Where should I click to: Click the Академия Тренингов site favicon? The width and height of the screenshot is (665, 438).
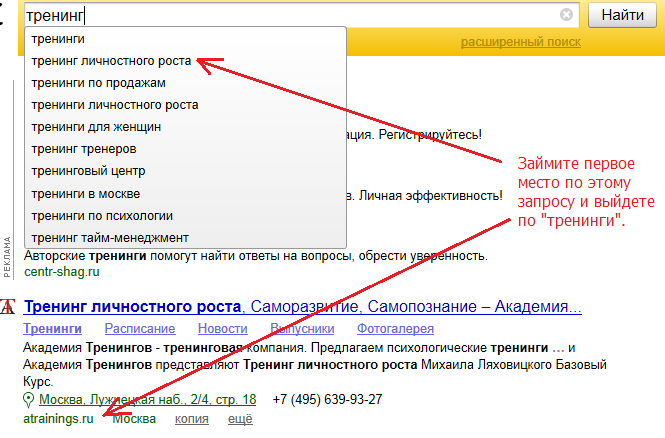tap(8, 306)
